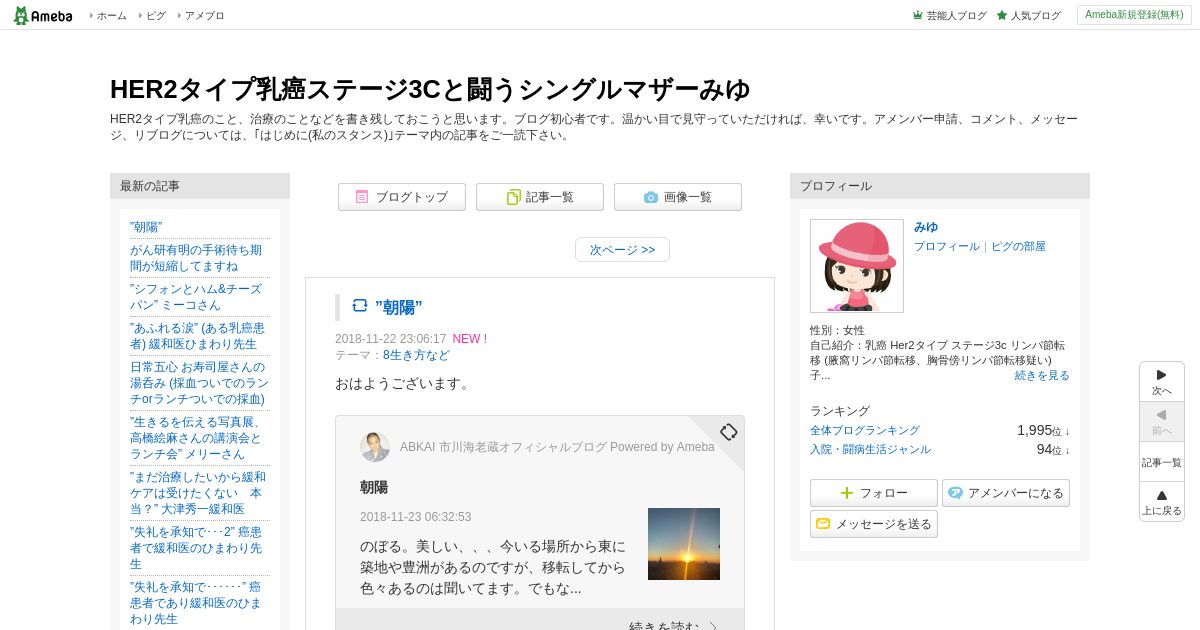Go to ブログトップ tab

tap(402, 197)
